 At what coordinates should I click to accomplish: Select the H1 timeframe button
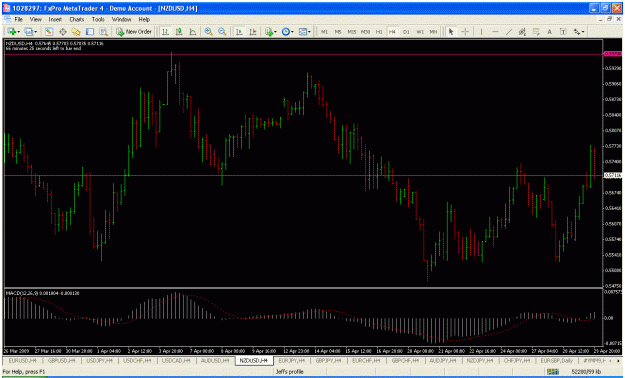pos(379,32)
